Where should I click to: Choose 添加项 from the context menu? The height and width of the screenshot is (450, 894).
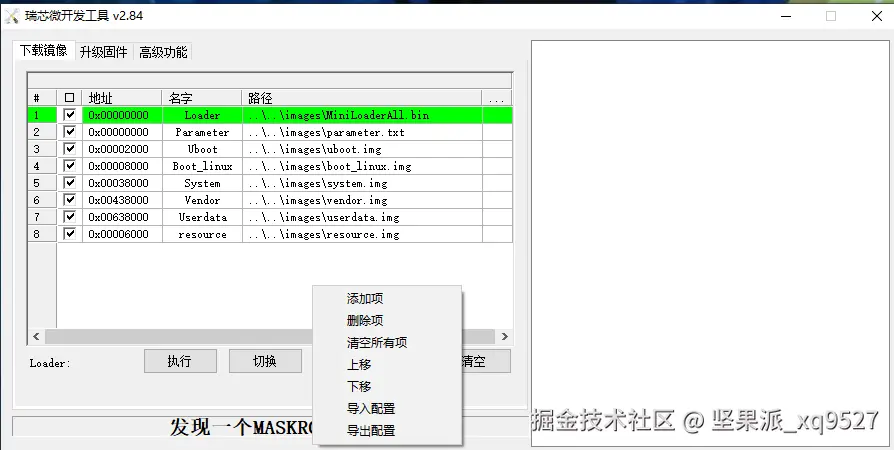387,299
